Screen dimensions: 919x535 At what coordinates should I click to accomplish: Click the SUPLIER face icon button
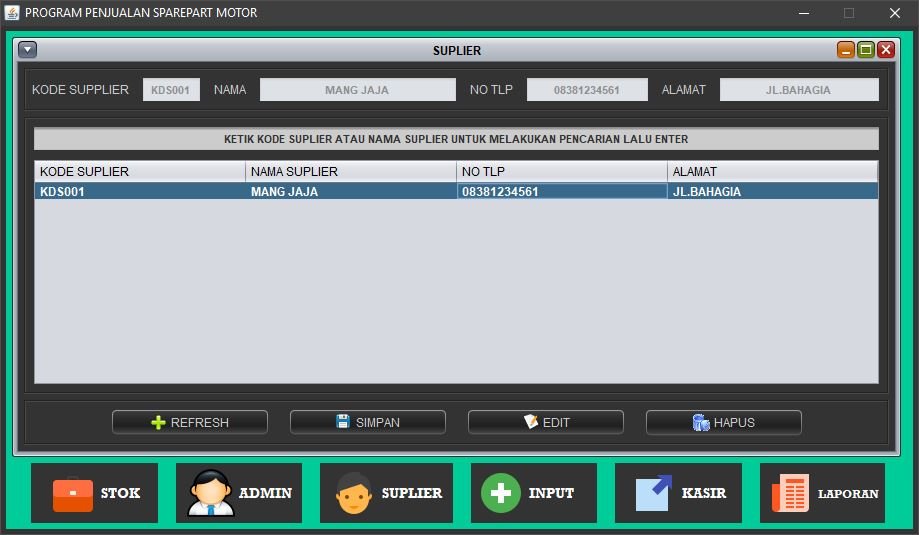(386, 493)
